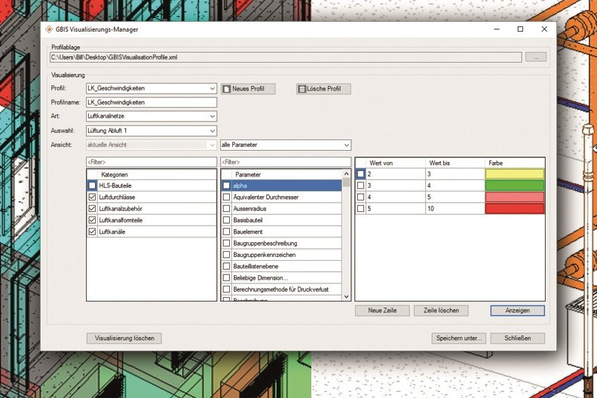Enable the HLS-Bauteile category checkbox
The height and width of the screenshot is (398, 597).
[92, 185]
